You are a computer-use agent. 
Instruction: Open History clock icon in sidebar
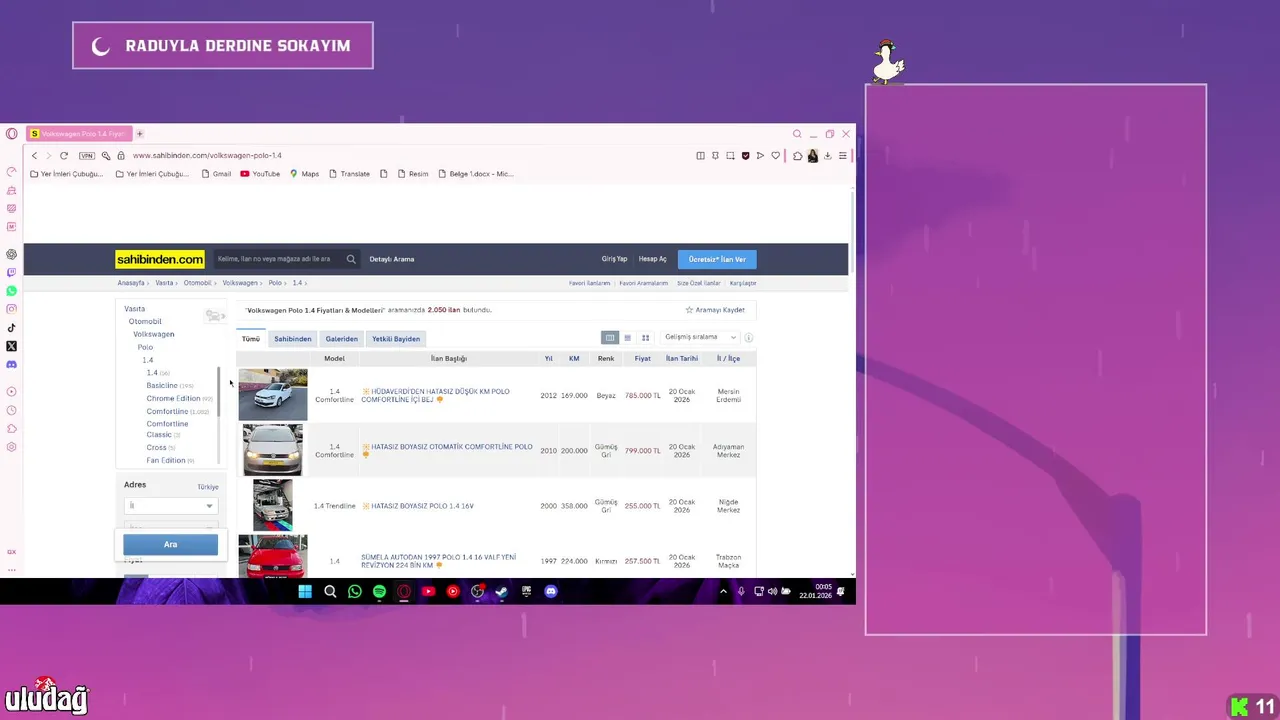[x=11, y=410]
